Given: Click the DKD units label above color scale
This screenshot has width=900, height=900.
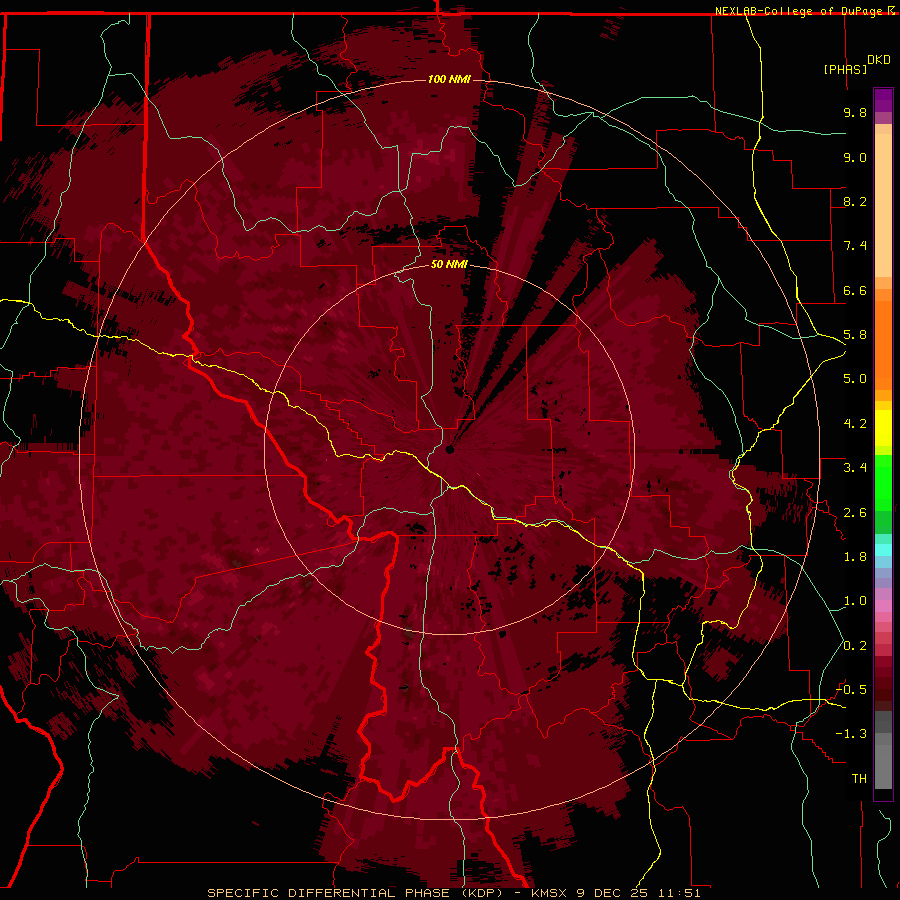Looking at the screenshot, I should 879,60.
